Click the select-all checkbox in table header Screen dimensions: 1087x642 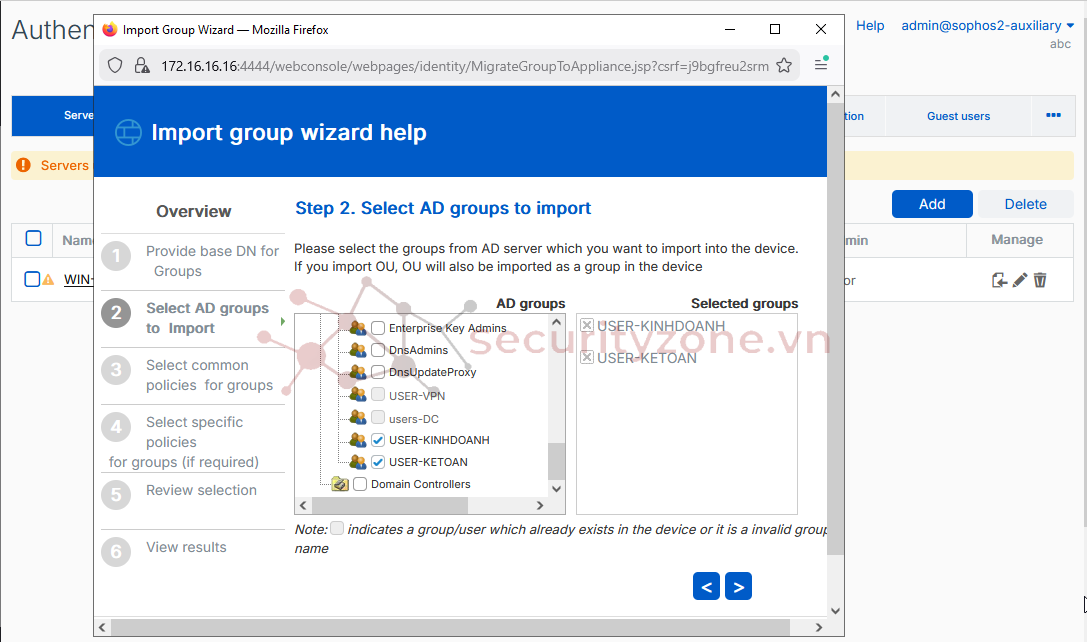[x=33, y=238]
